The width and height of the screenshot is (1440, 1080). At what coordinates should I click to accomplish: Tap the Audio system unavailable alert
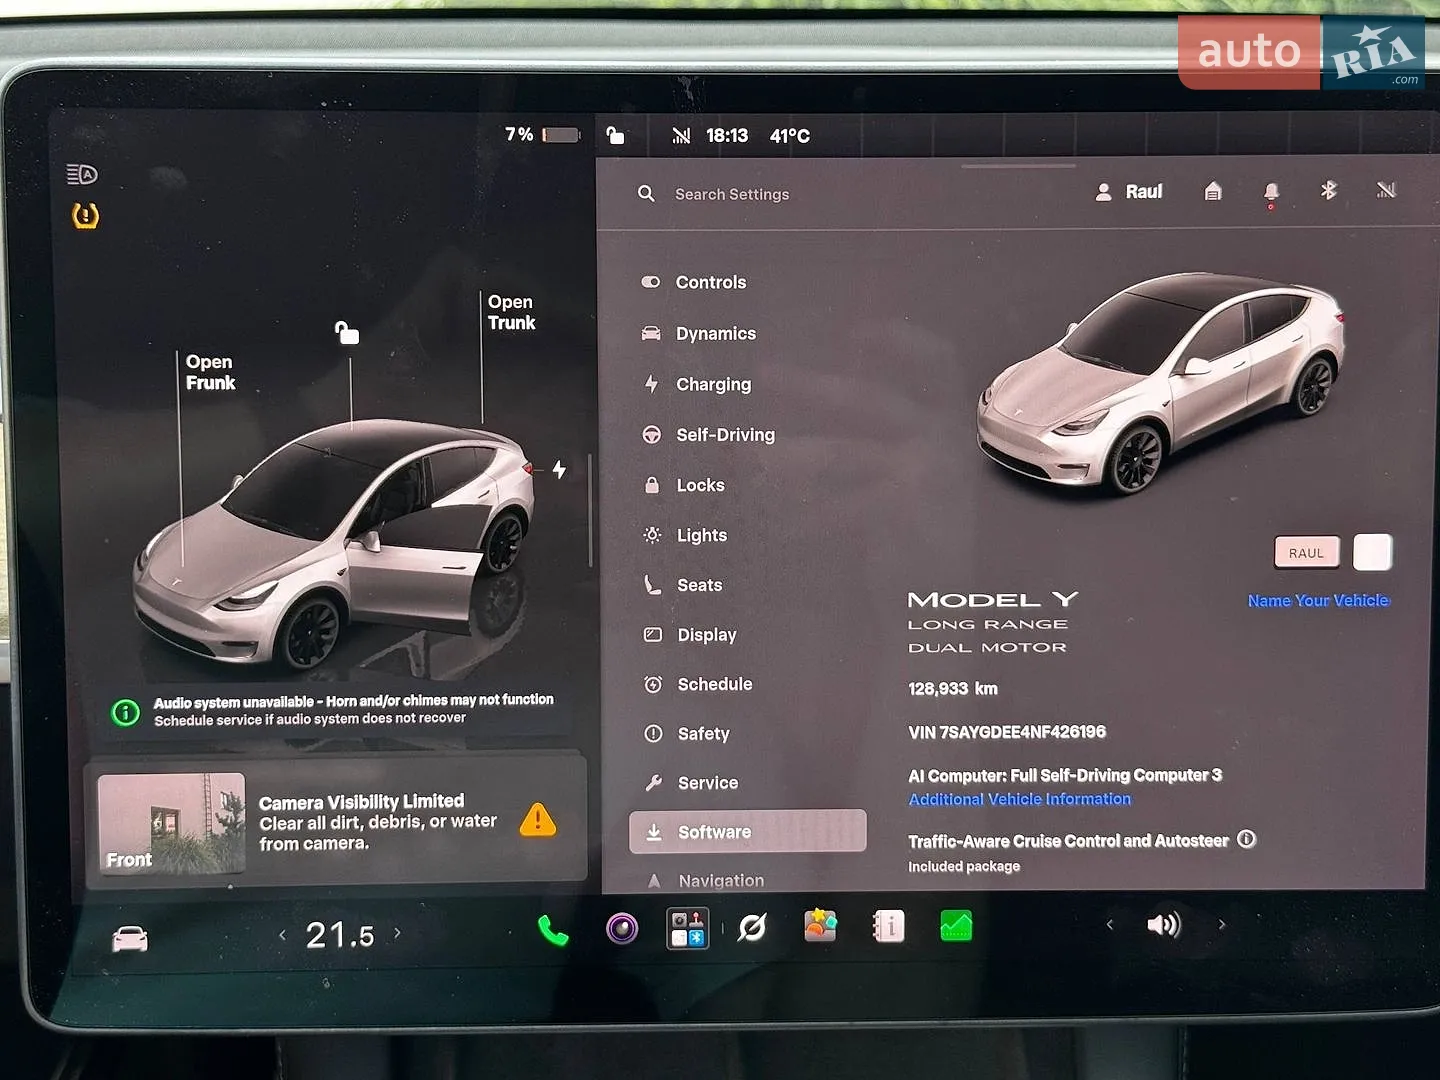pos(333,709)
